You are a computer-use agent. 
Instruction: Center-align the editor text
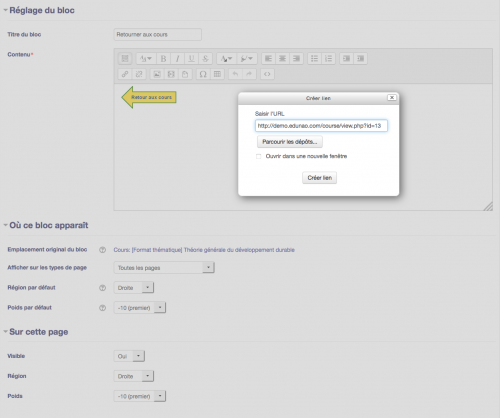(x=282, y=59)
